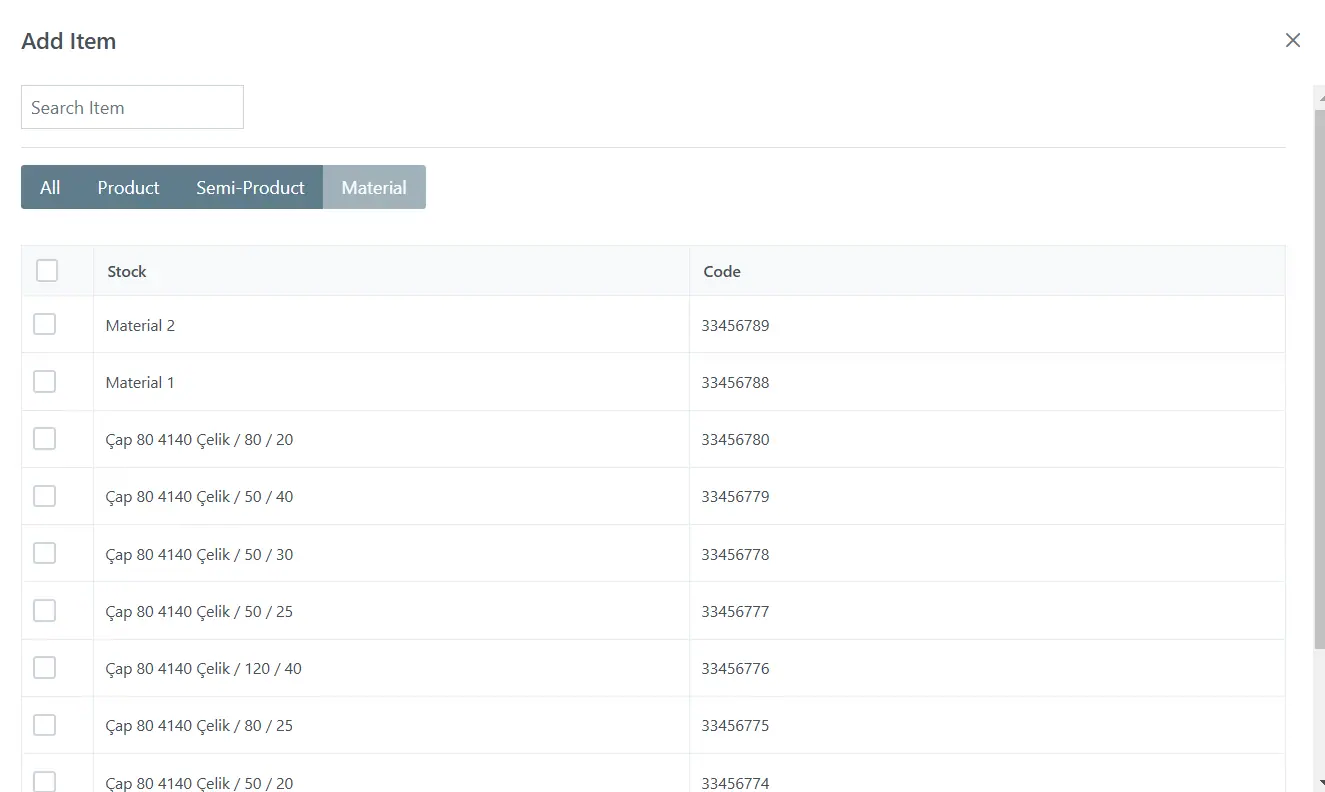The height and width of the screenshot is (792, 1325).
Task: Click code 33456788
Action: (735, 382)
